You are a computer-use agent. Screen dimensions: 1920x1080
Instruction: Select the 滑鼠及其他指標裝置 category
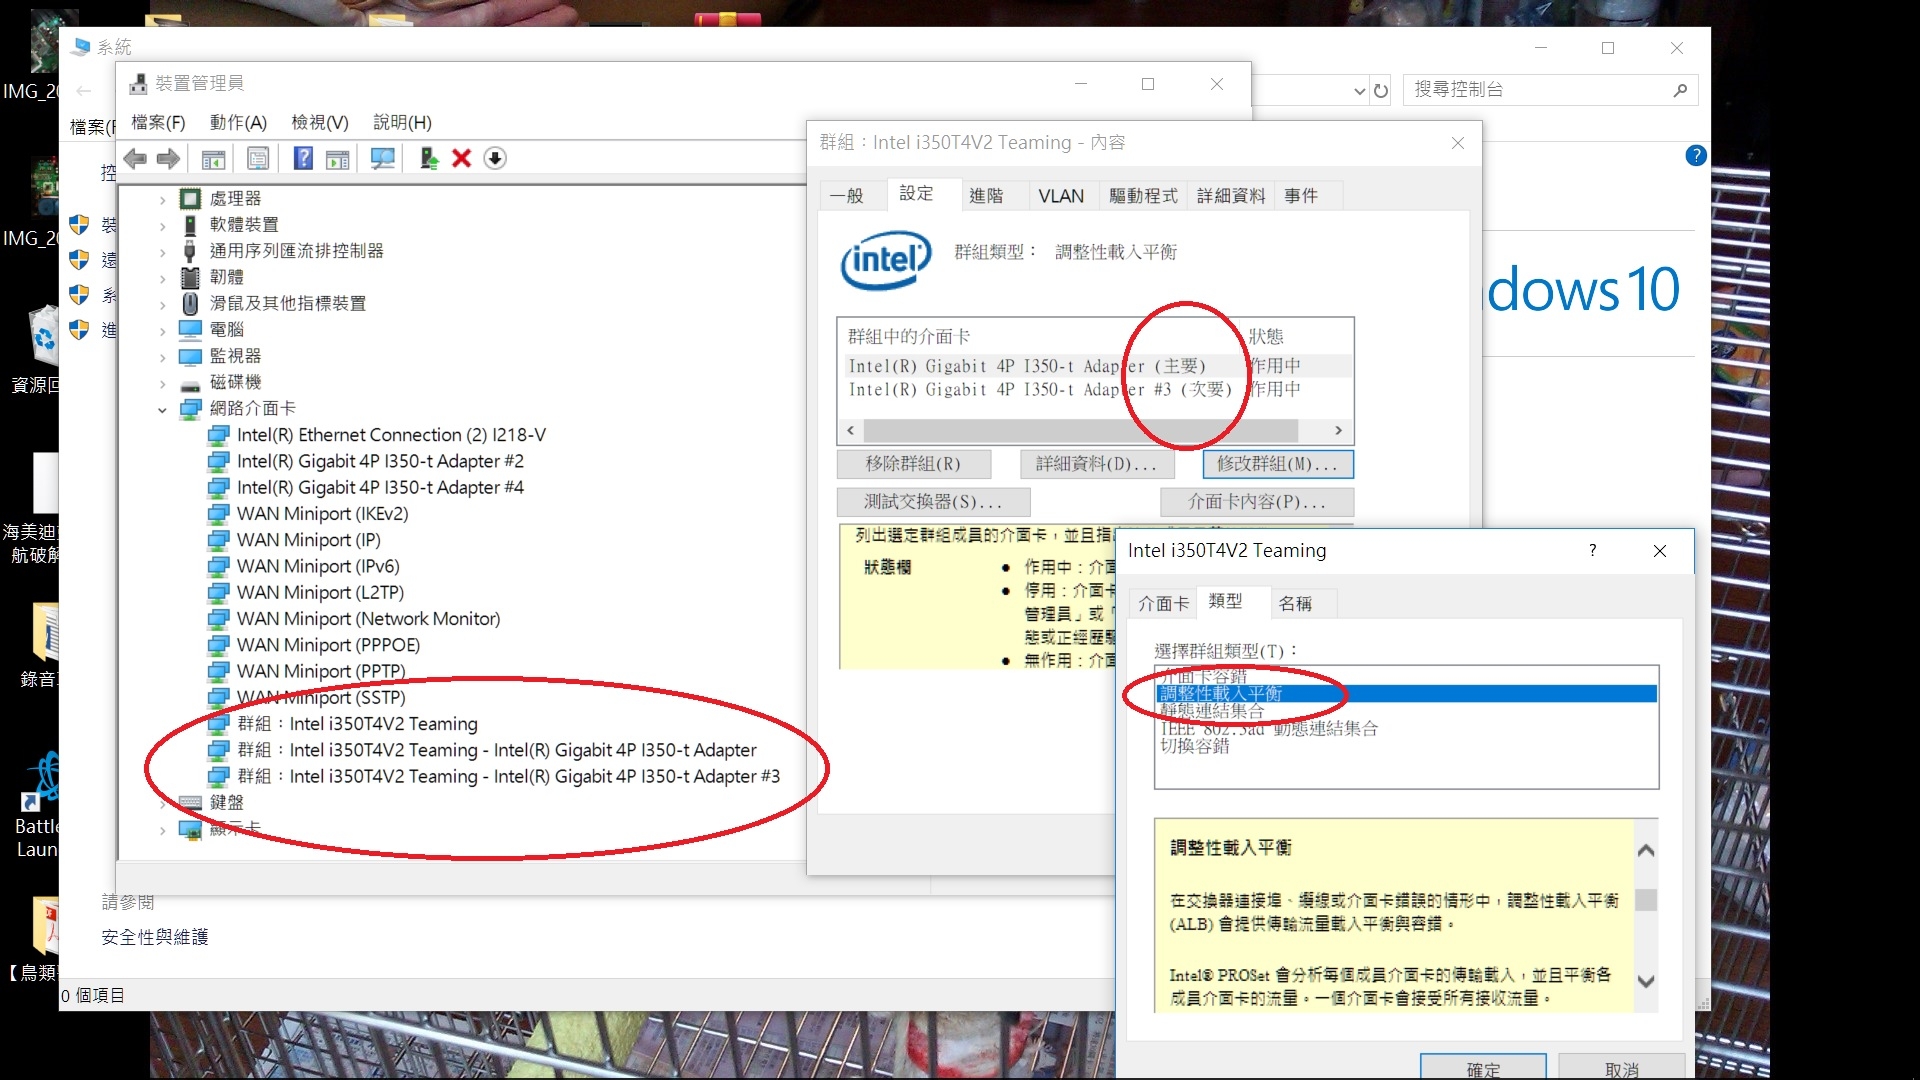[288, 303]
